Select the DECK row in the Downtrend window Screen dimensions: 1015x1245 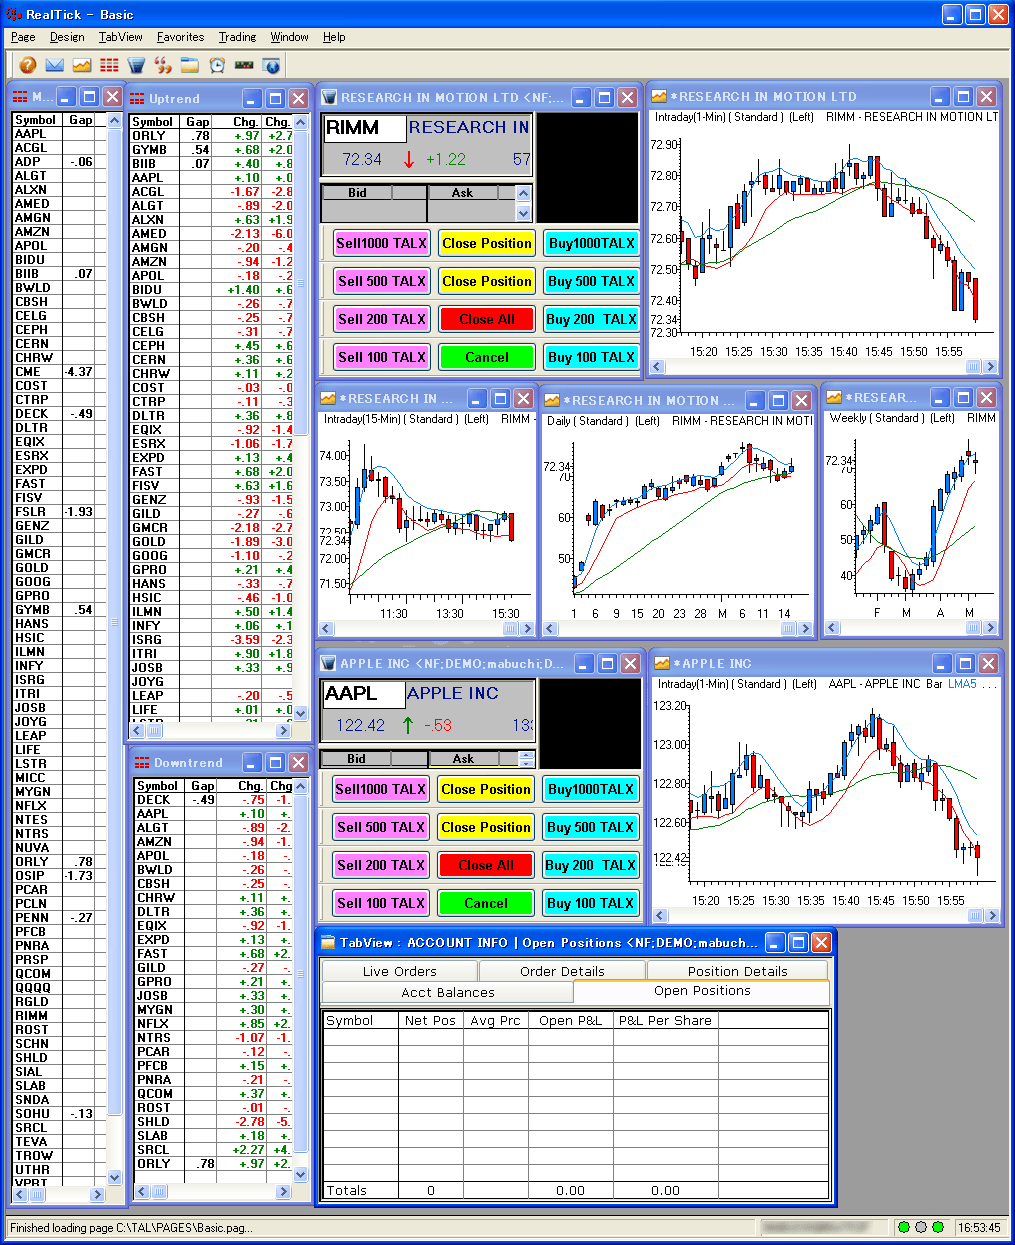point(213,799)
